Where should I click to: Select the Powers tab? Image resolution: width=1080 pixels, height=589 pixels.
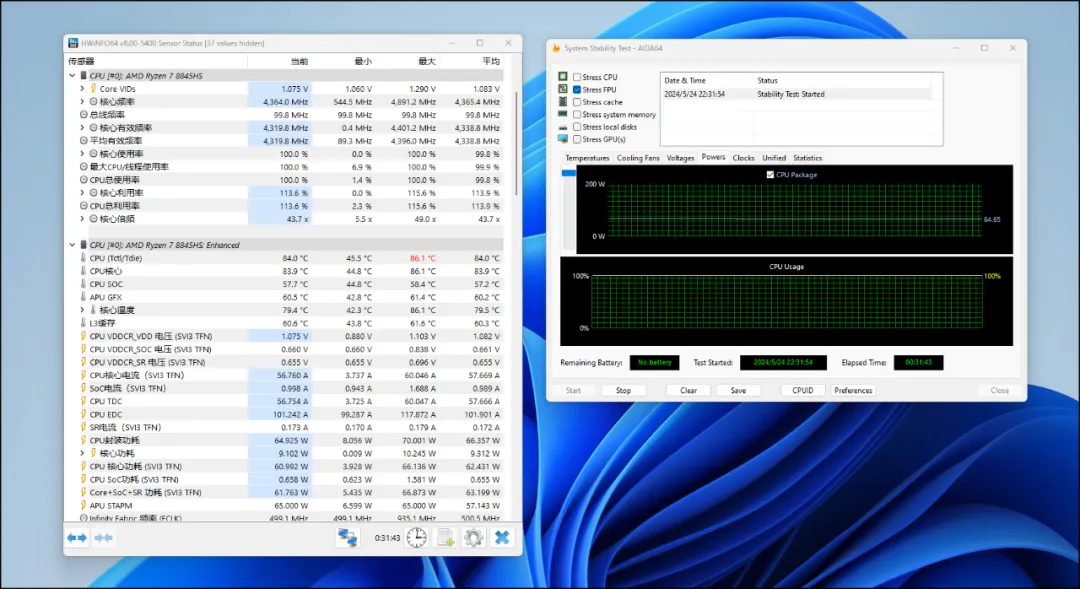[x=713, y=157]
